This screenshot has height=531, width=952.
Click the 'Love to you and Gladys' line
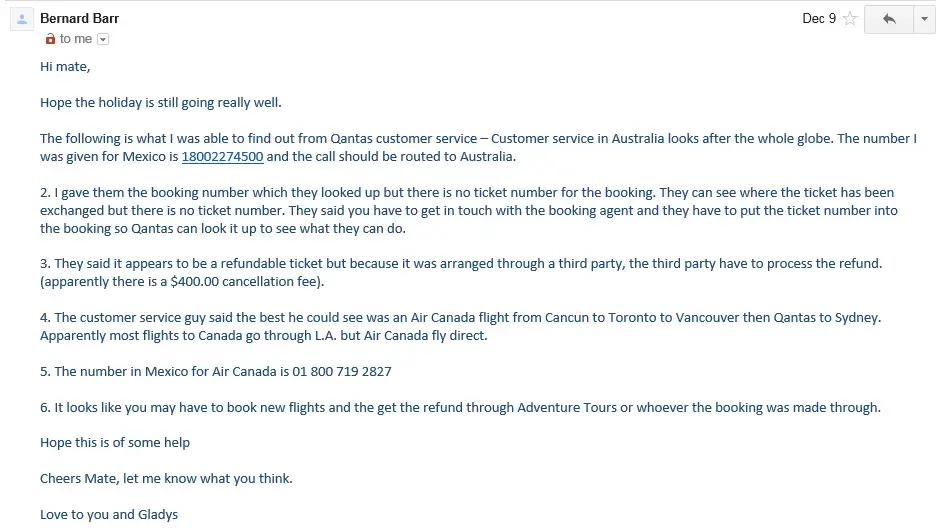pos(109,515)
